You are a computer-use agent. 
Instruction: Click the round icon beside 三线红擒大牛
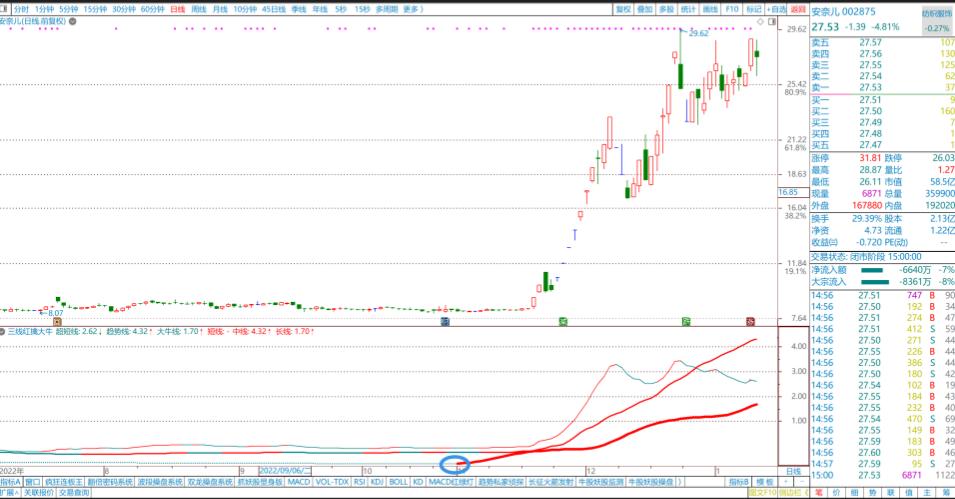pyautogui.click(x=2, y=331)
